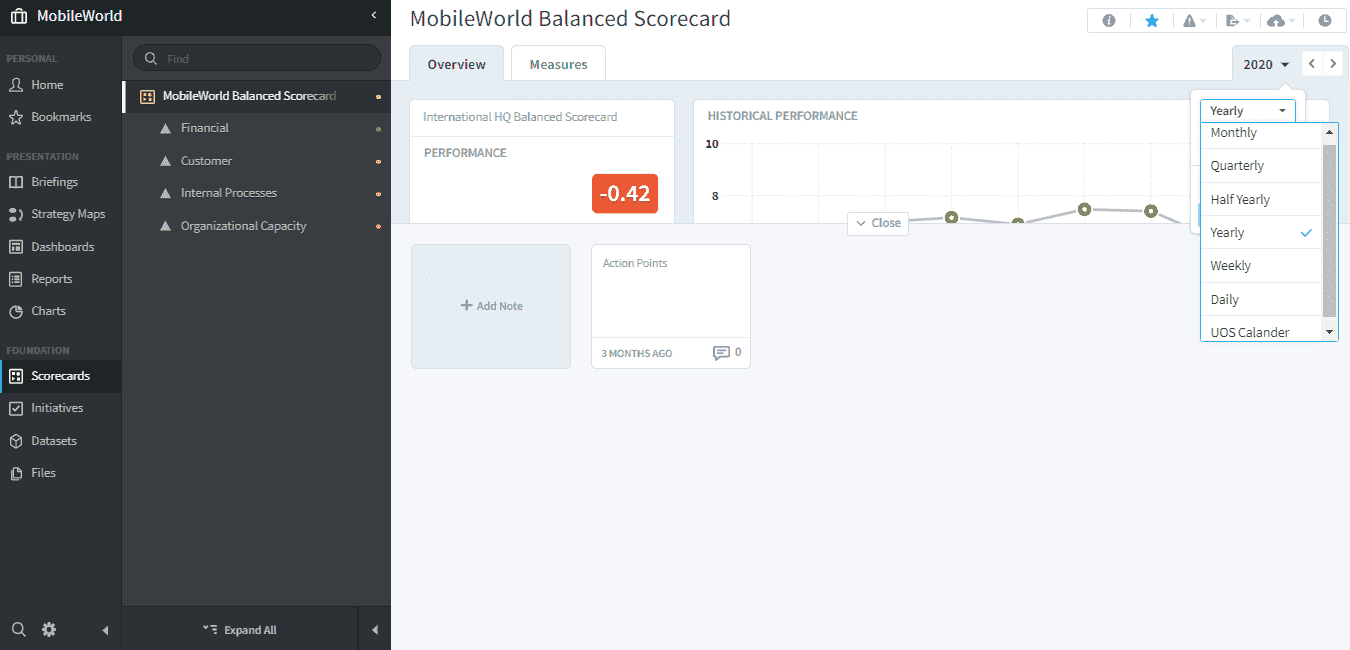Open Scorecards in the sidebar

(60, 376)
